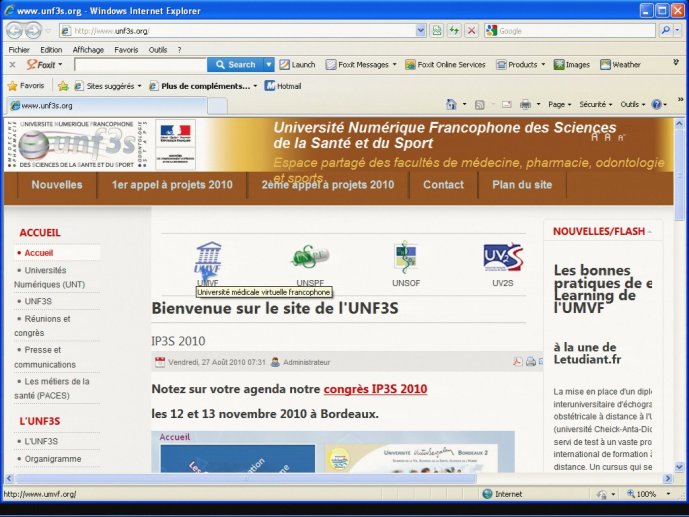Click the Add to favorites bar star icon
Viewport: 689px width, 517px height.
click(x=63, y=86)
